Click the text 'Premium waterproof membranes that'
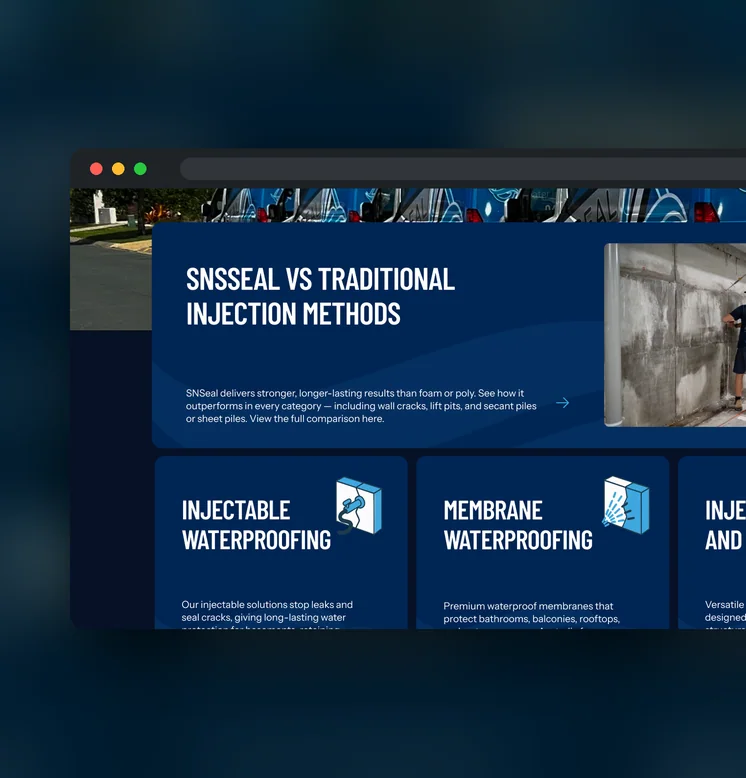The width and height of the screenshot is (746, 778). pos(528,606)
